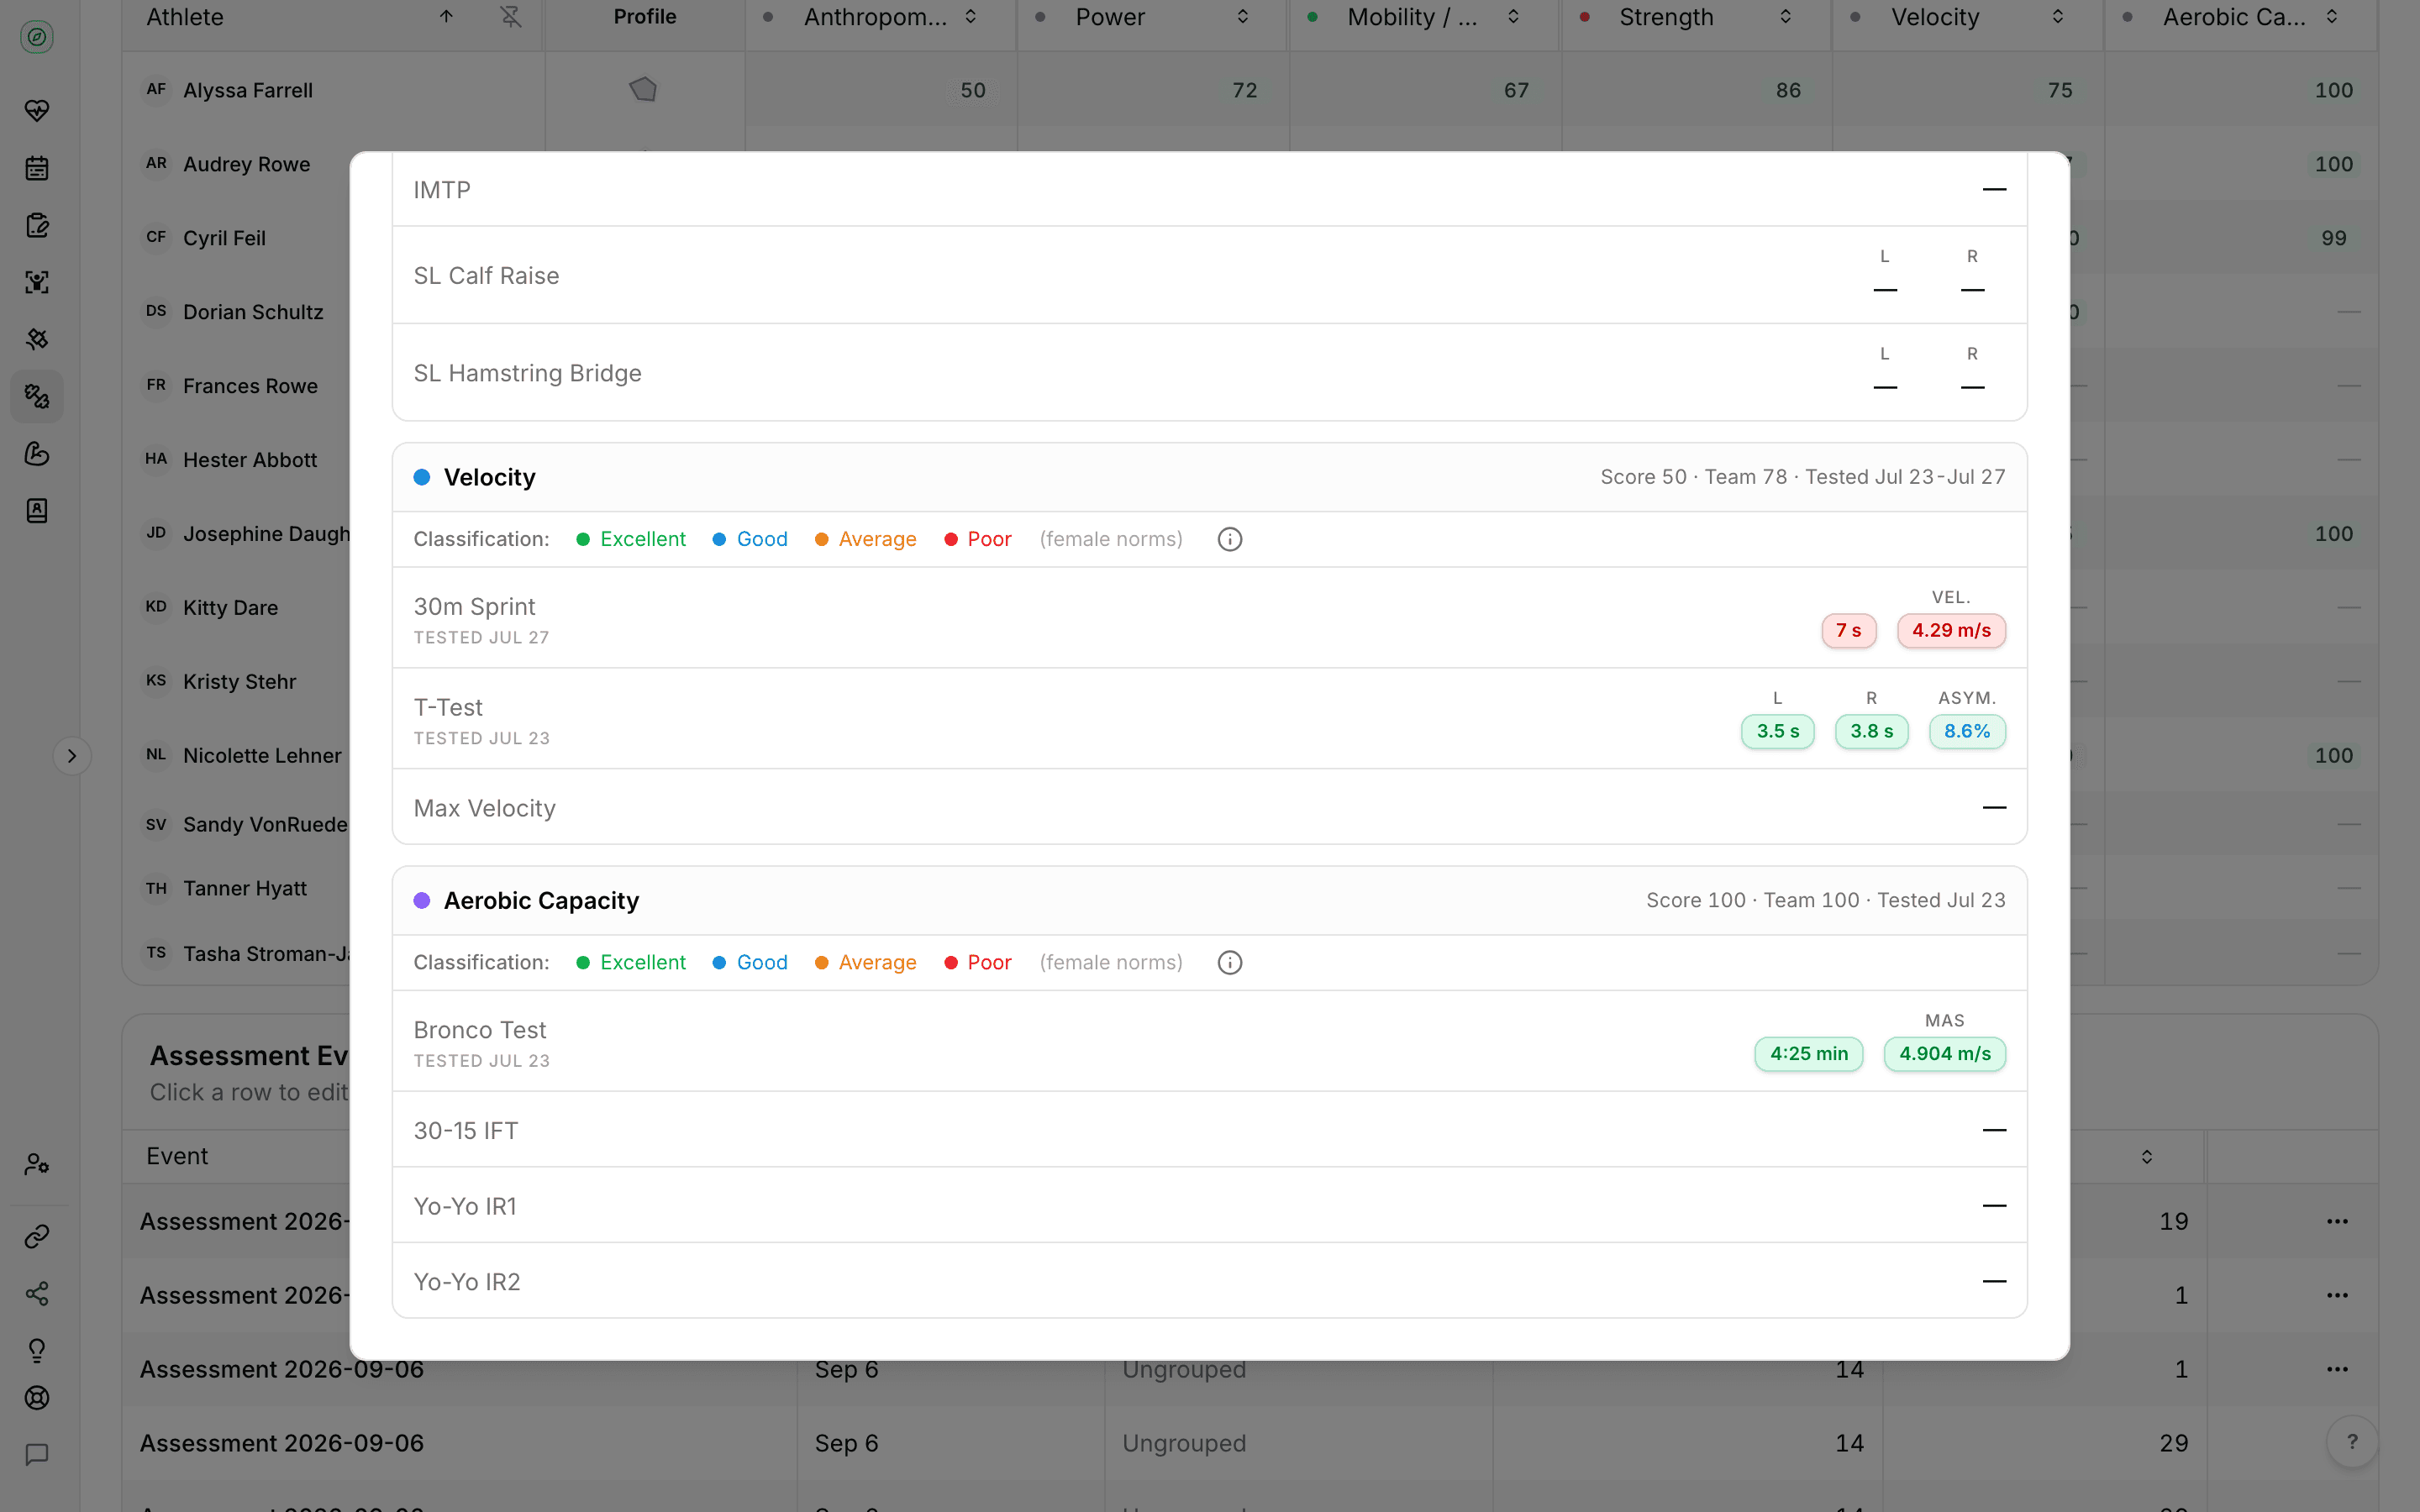Click the lightbulb ideas icon in sidebar
The width and height of the screenshot is (2420, 1512).
[x=37, y=1351]
